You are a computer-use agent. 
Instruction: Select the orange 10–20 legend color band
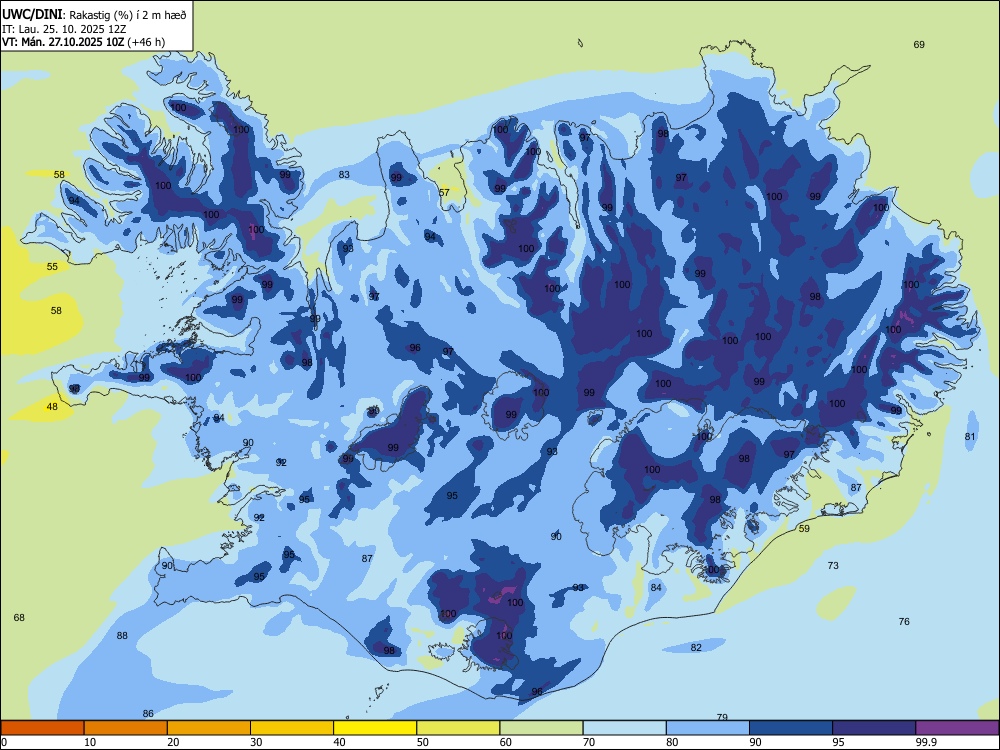click(126, 728)
